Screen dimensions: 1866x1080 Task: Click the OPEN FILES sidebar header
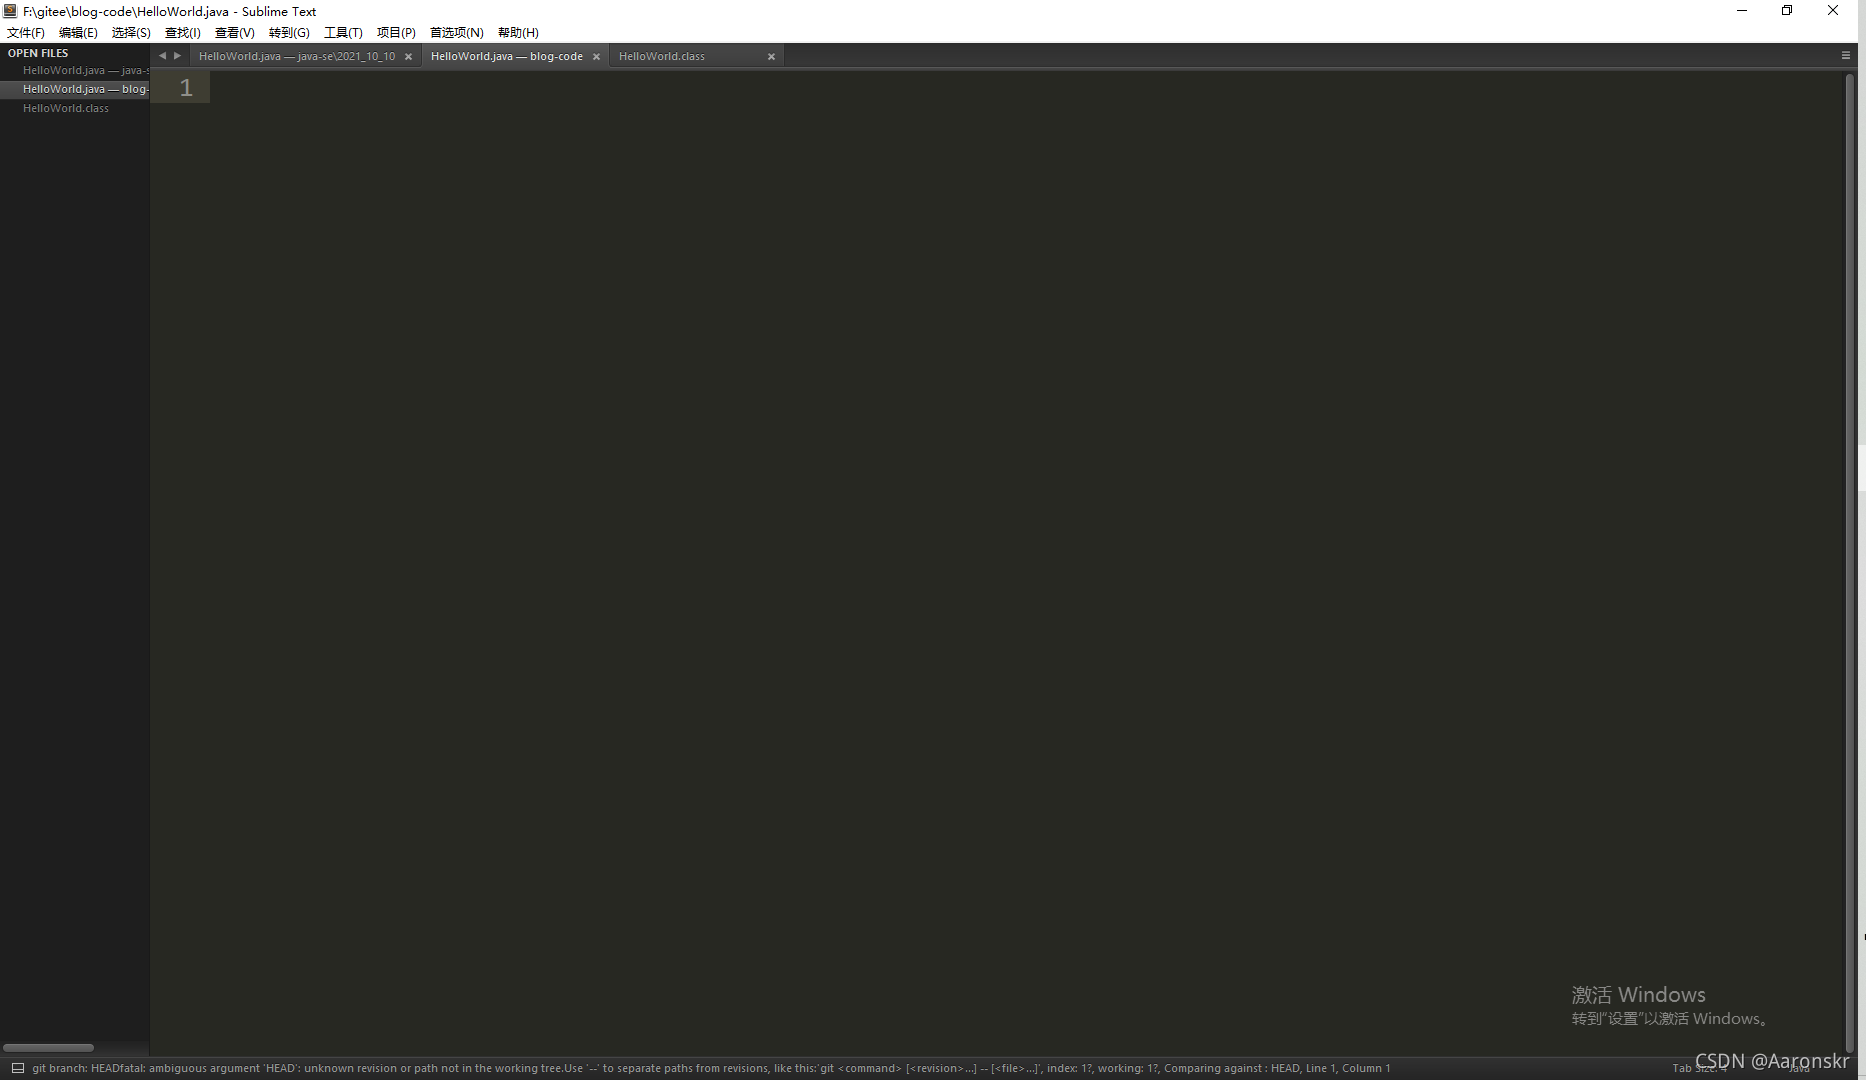(x=38, y=53)
